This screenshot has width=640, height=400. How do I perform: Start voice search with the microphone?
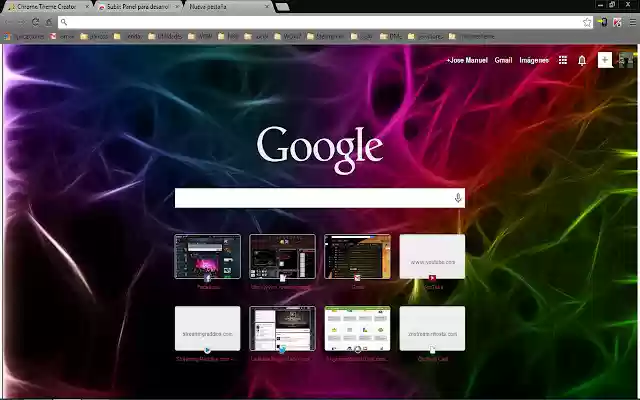pyautogui.click(x=458, y=198)
